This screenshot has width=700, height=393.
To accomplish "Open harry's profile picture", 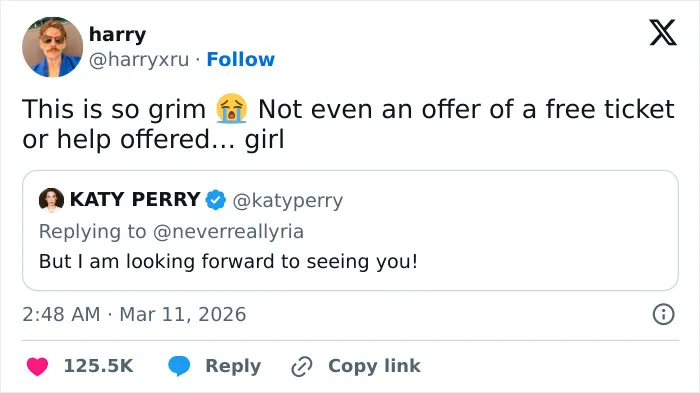I will [x=53, y=47].
